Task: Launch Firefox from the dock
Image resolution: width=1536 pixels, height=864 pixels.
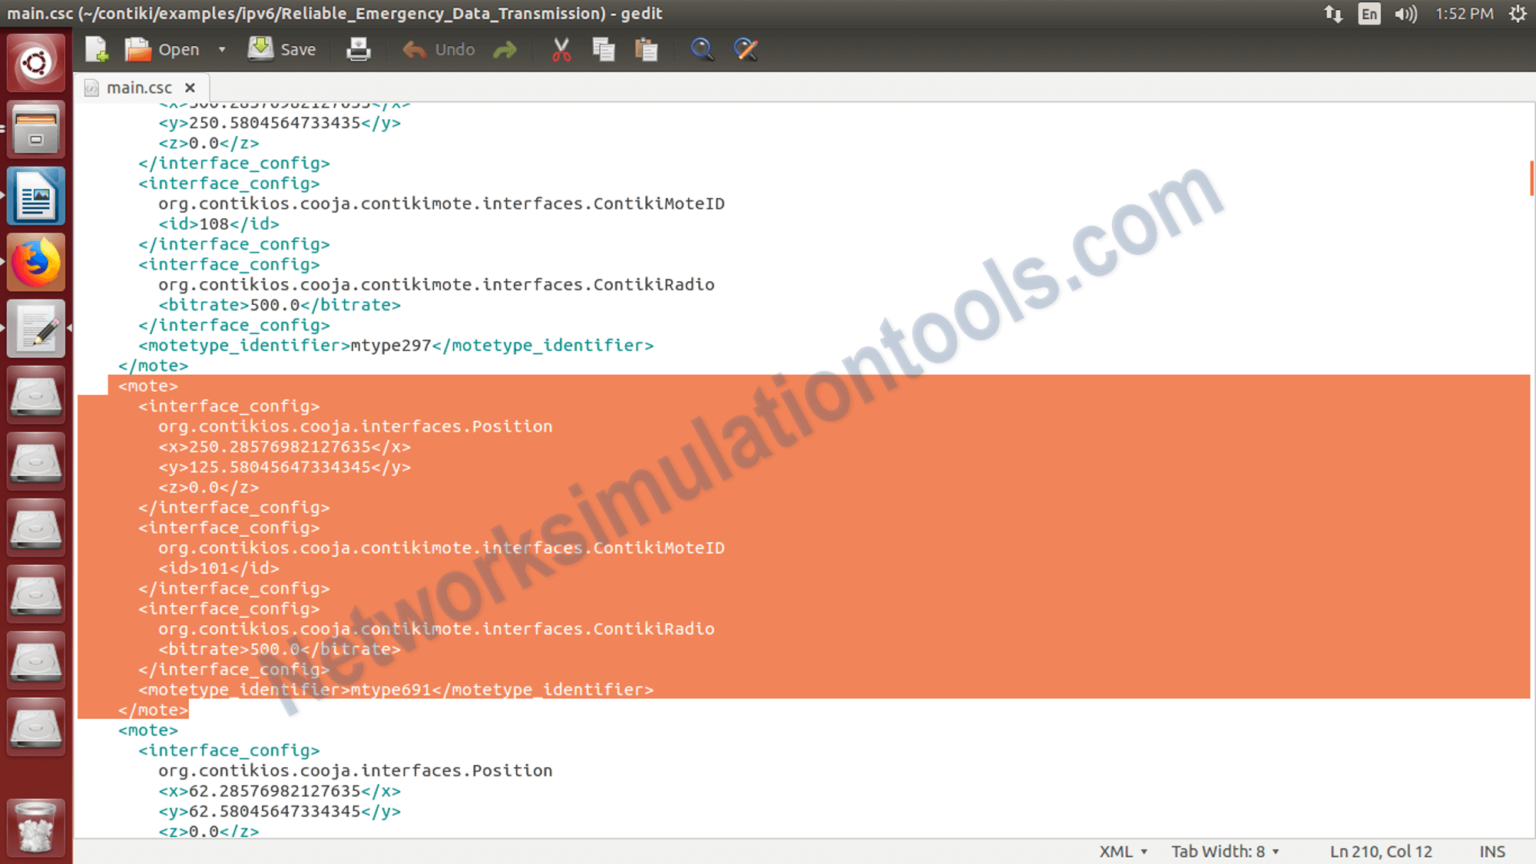Action: click(36, 262)
